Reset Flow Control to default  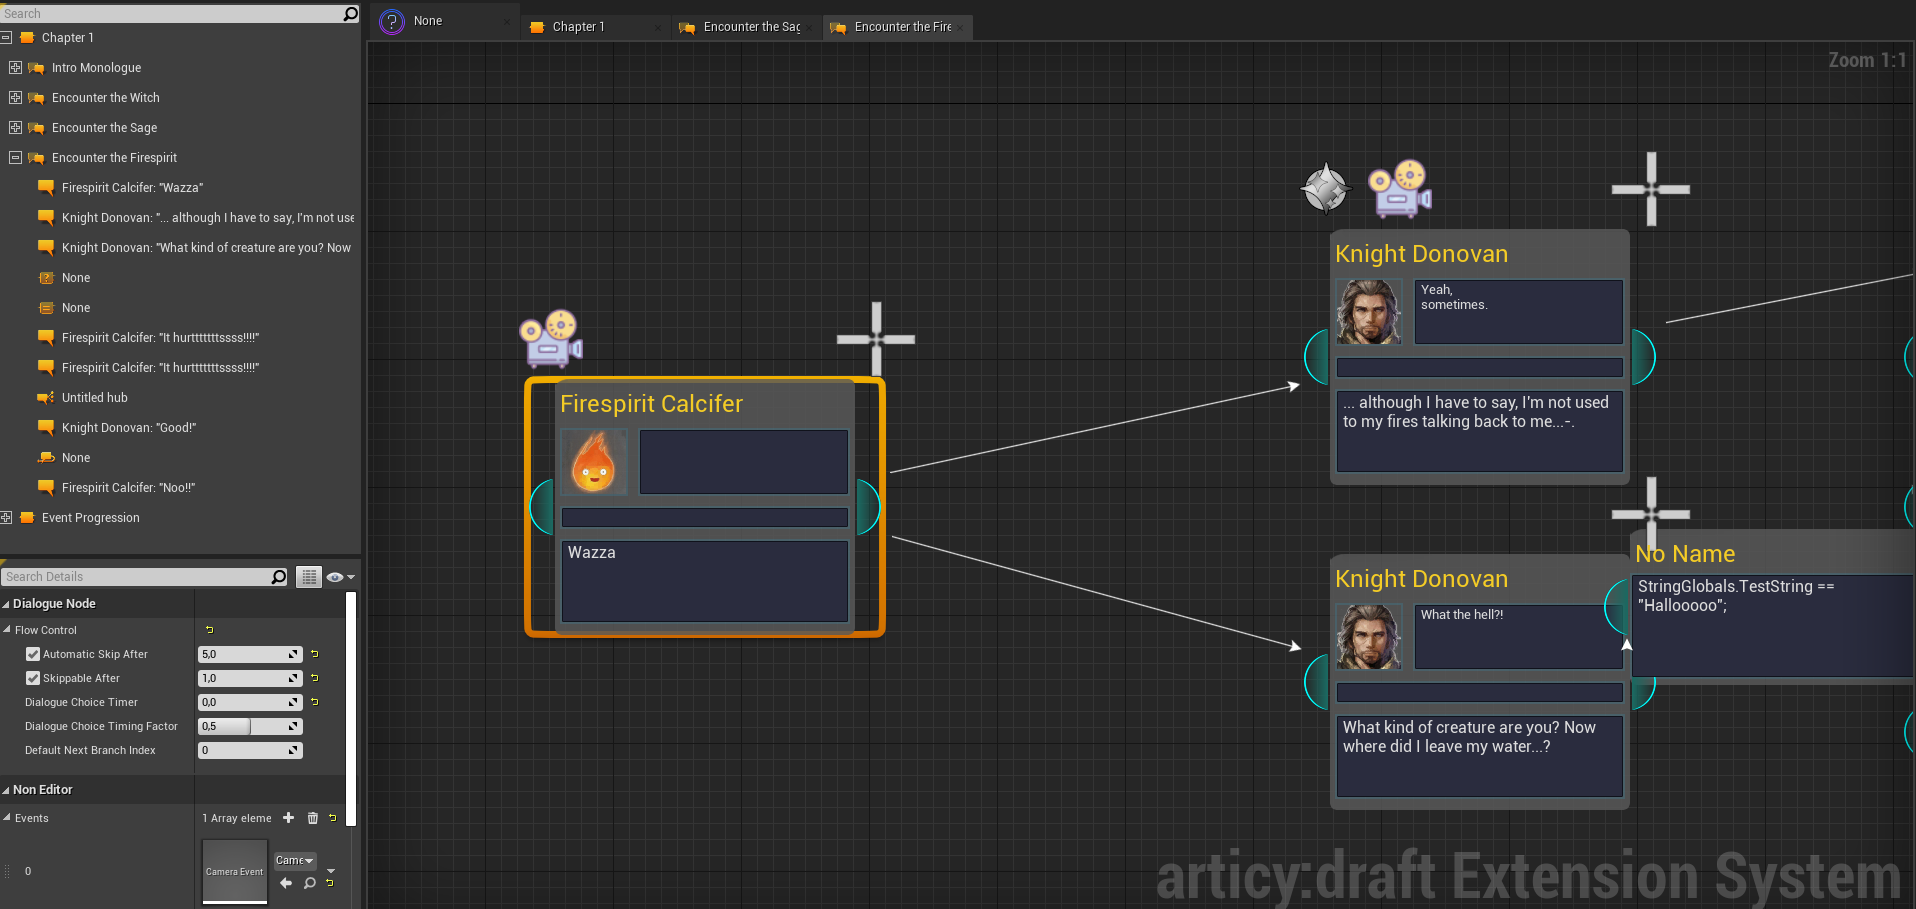coord(209,630)
